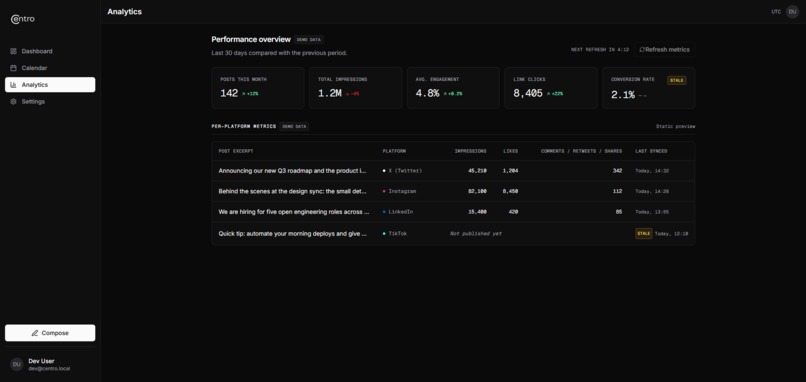This screenshot has width=806, height=382.
Task: Click the pencil icon on Compose
Action: [35, 333]
